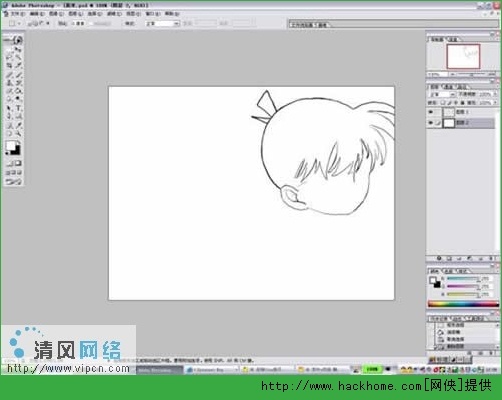
Task: Select the Zoom tool in the toolbox
Action: pyautogui.click(x=19, y=134)
